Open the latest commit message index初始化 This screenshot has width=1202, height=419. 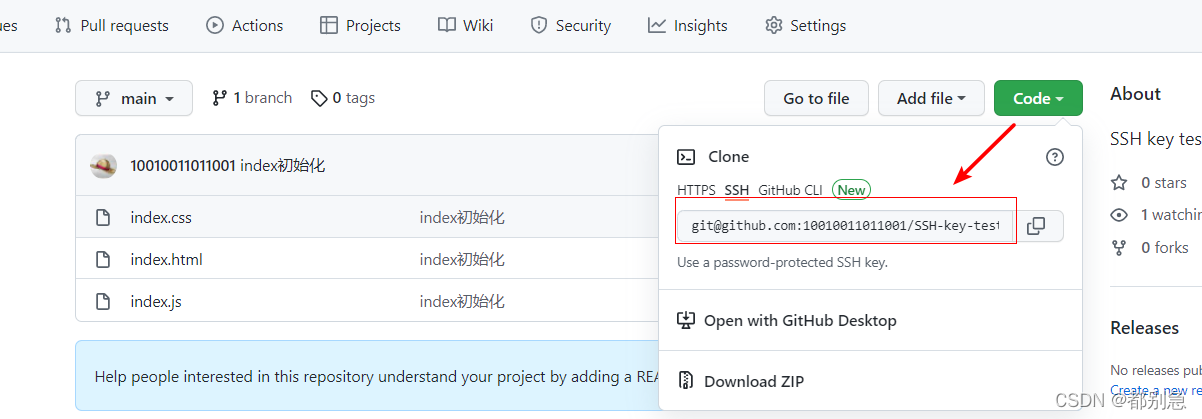(283, 166)
